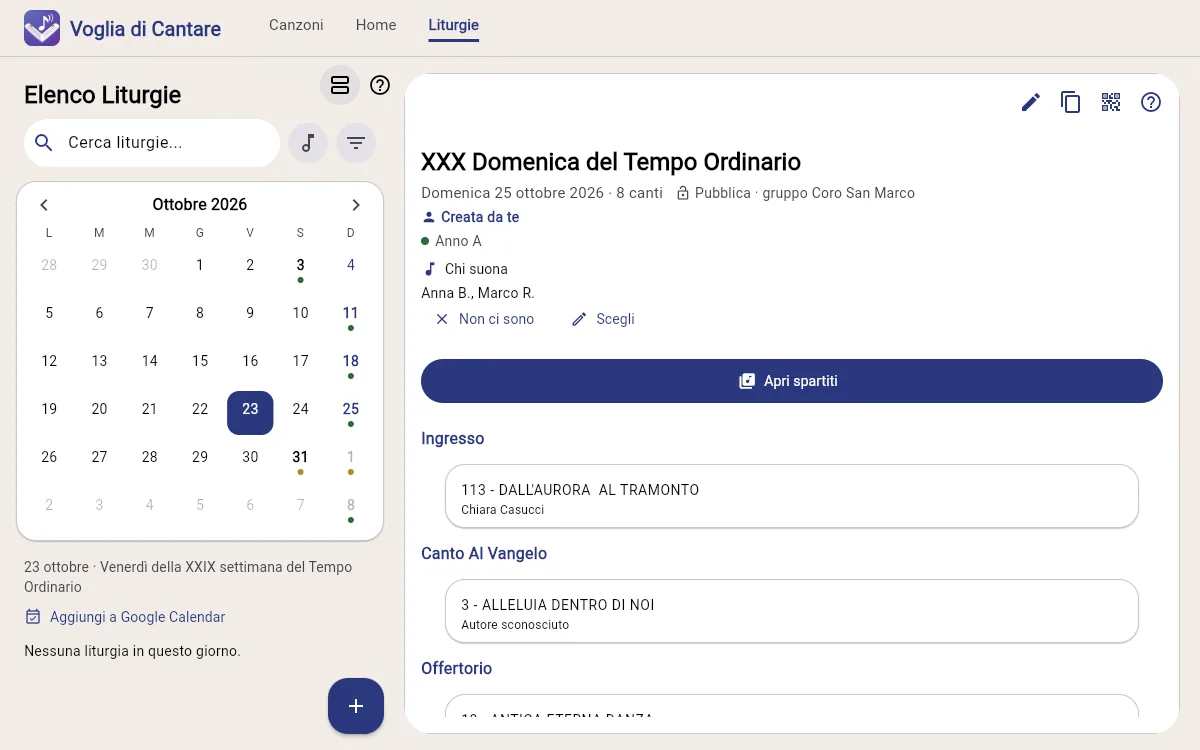Click the Ingresso section heading
The width and height of the screenshot is (1200, 750).
point(453,438)
